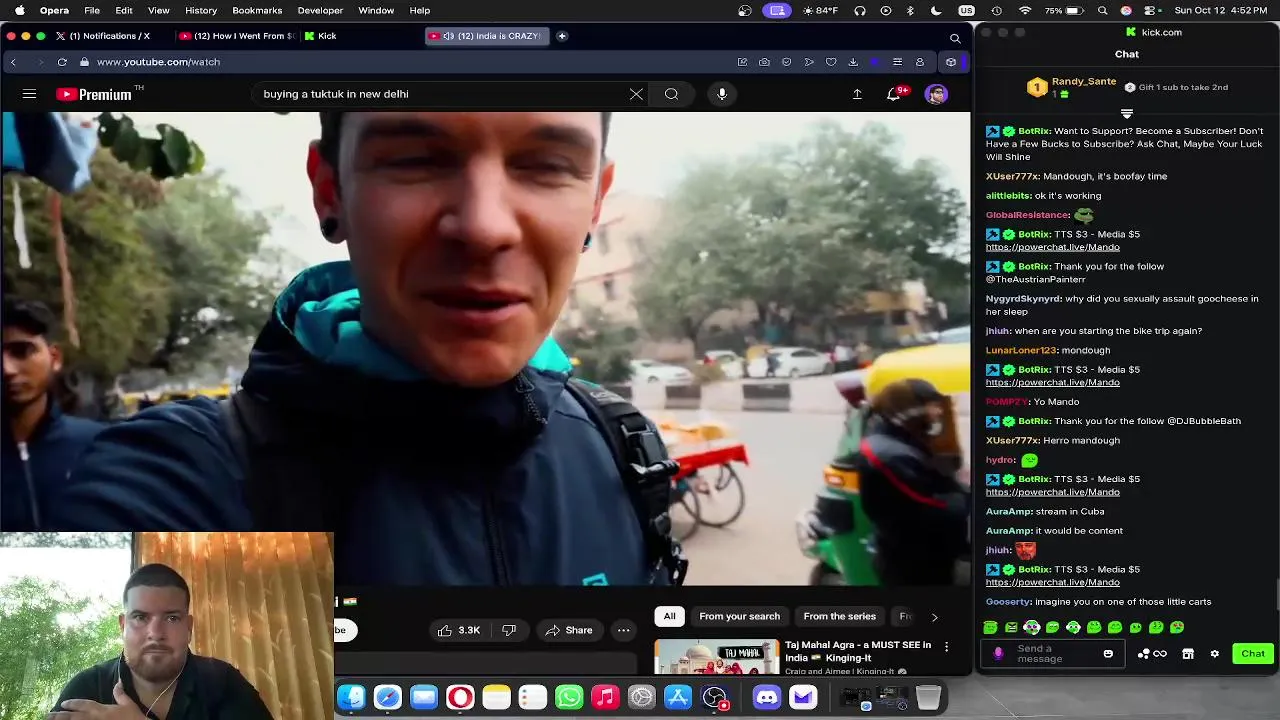Open the Taj Mahal Agra video thumbnail
This screenshot has width=1280, height=720.
tap(716, 657)
